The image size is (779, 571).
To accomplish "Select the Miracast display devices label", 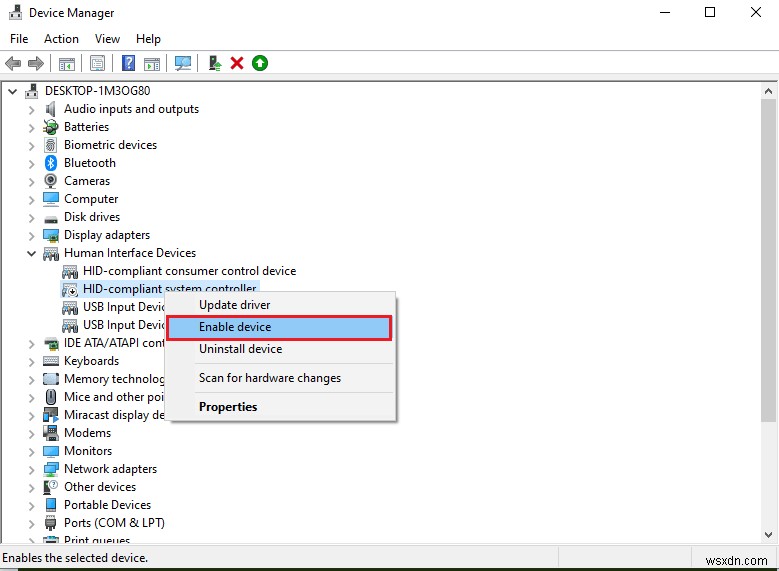I will coord(114,415).
